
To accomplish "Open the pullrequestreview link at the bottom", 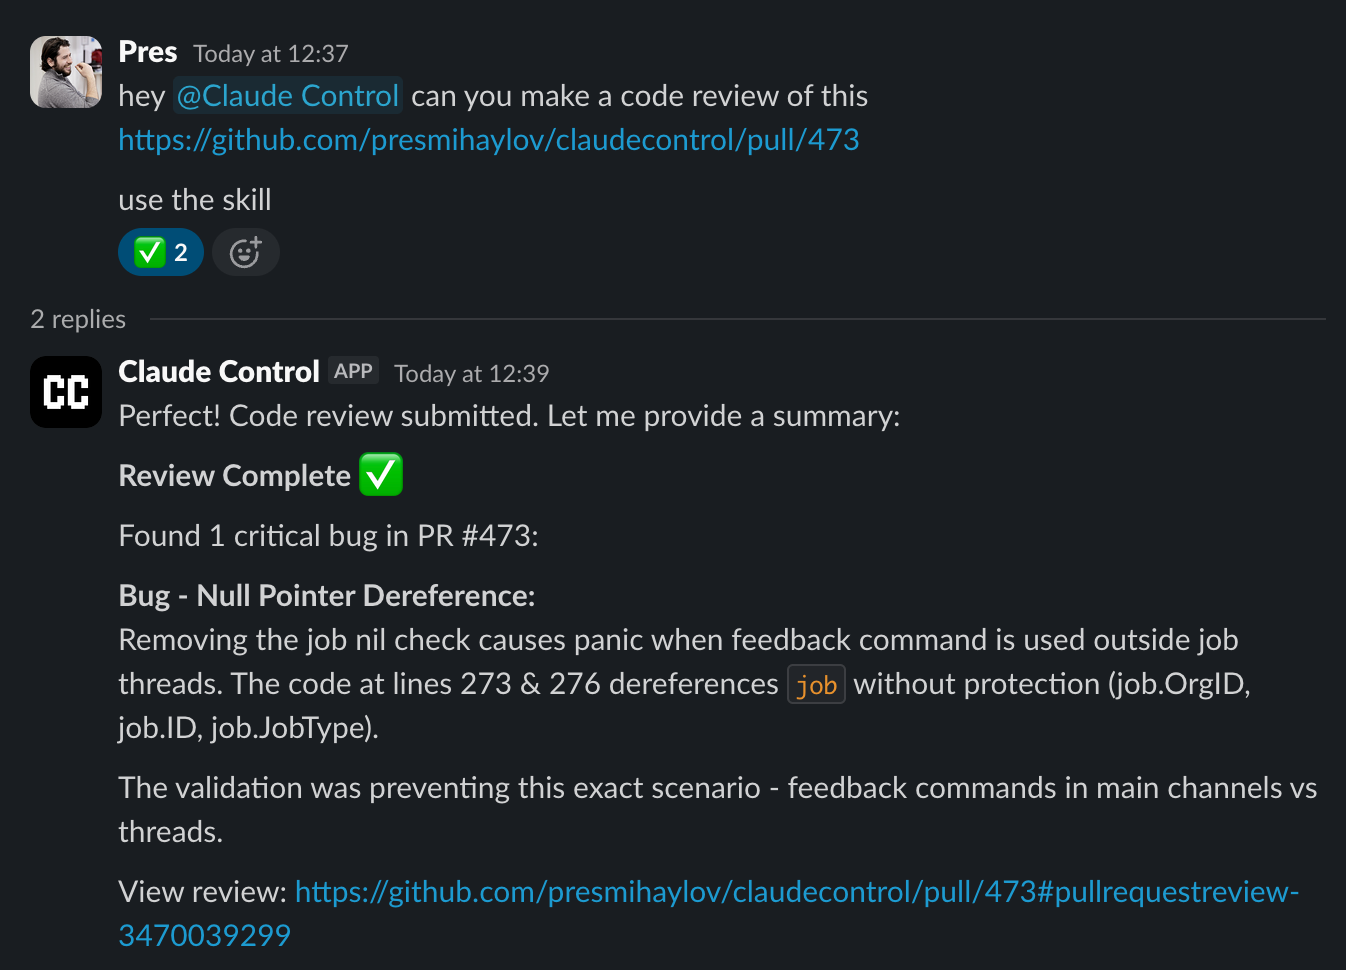I will point(797,891).
